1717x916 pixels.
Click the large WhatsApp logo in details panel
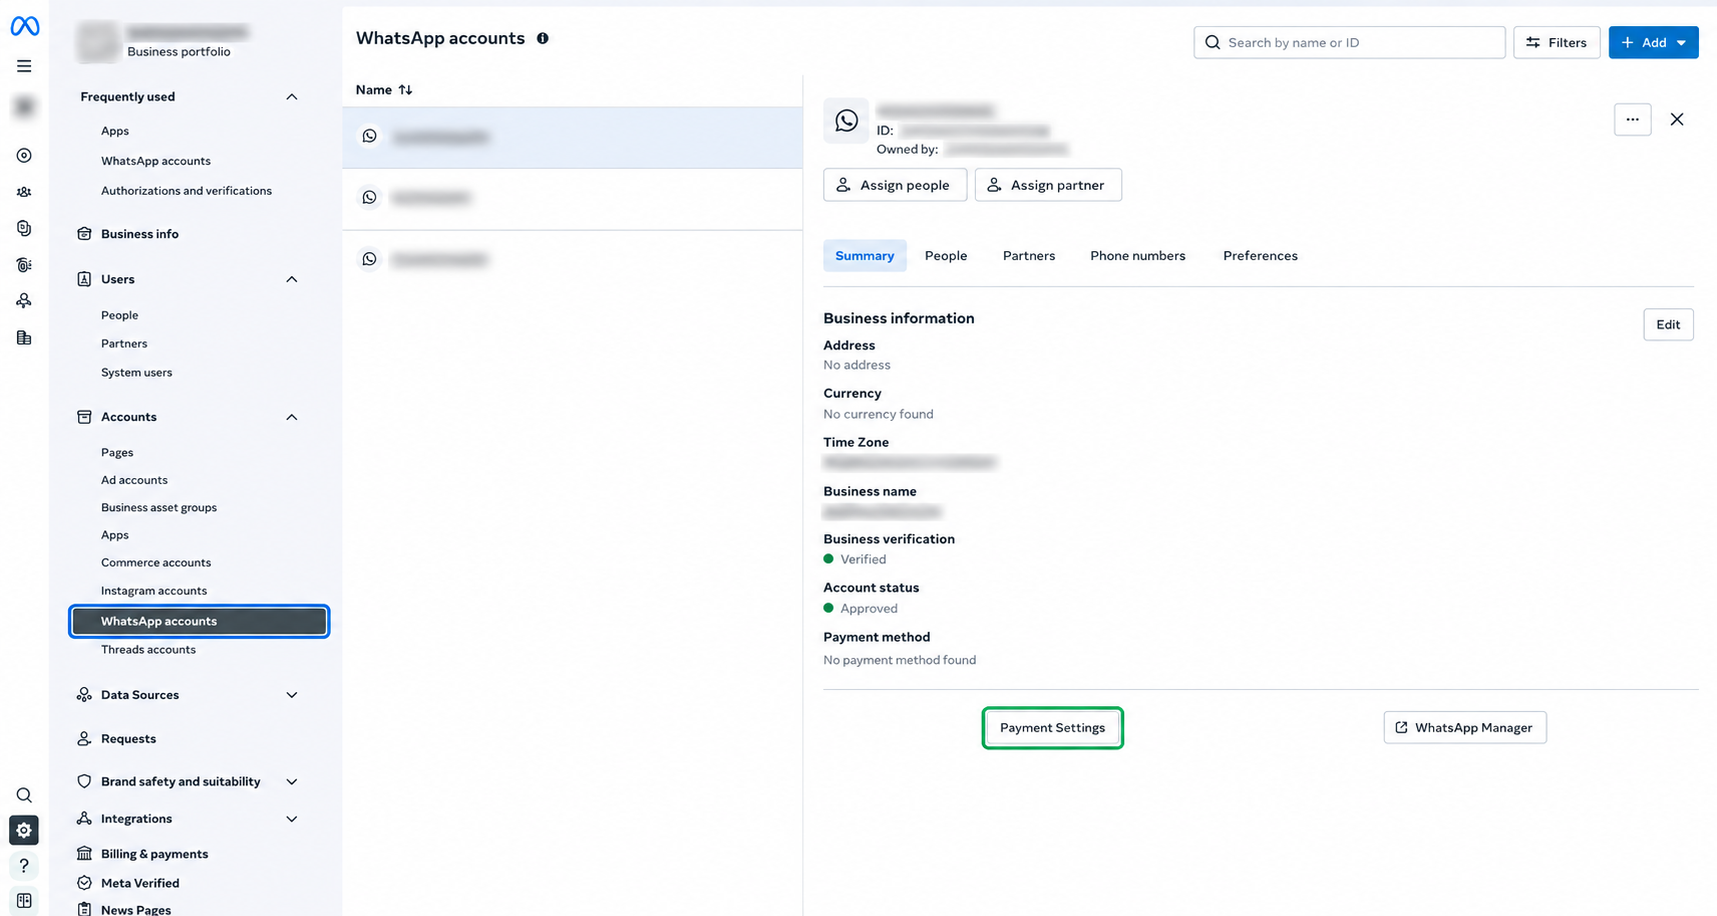(846, 121)
